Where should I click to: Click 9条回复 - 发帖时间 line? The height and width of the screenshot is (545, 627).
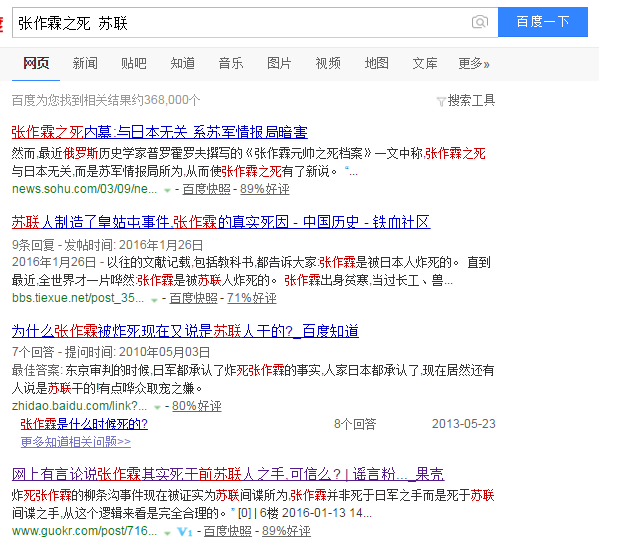coord(107,245)
